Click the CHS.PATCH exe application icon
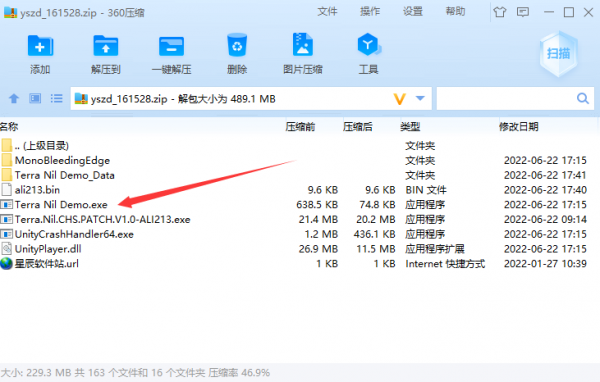This screenshot has height=382, width=600. tap(7, 219)
